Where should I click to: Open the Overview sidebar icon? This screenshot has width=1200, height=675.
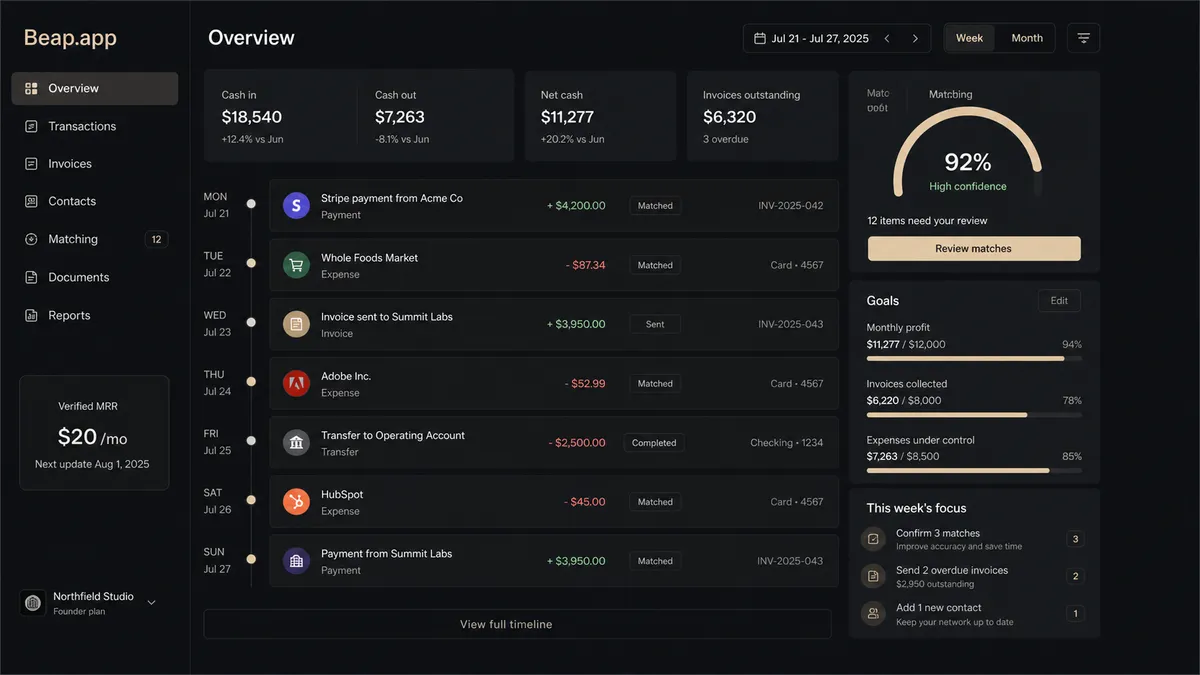point(31,88)
